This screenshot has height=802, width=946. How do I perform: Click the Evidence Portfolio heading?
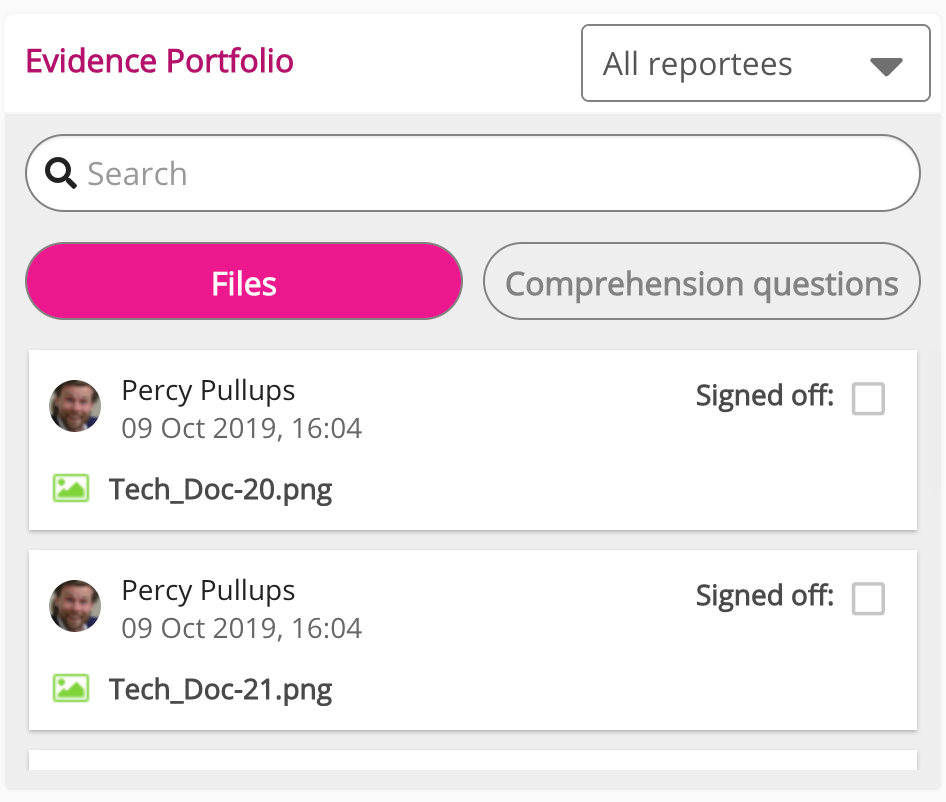159,62
